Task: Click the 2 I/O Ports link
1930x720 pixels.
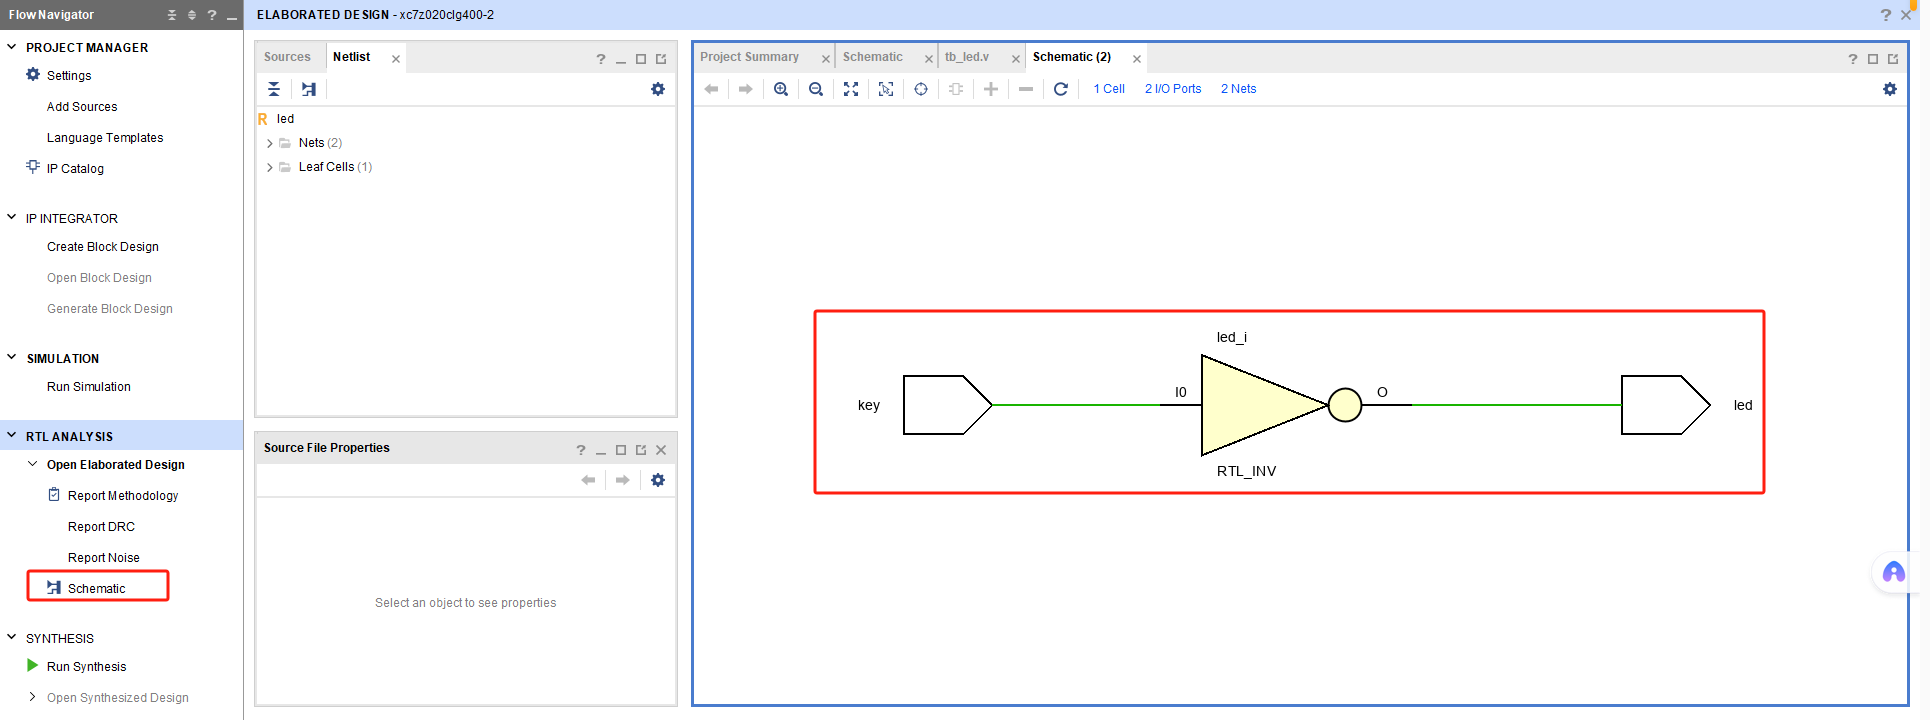Action: 1172,89
